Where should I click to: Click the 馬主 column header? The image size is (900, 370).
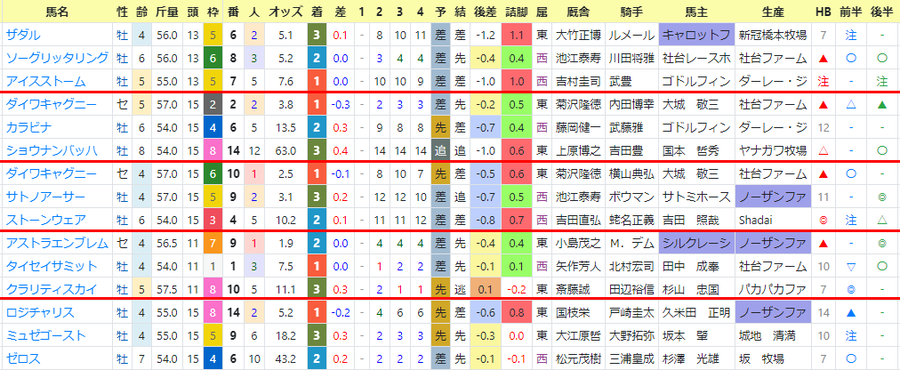(696, 11)
